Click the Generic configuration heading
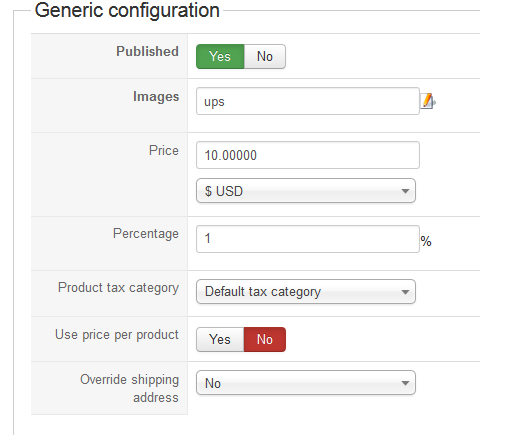Screen dimensions: 505x435 coord(127,10)
